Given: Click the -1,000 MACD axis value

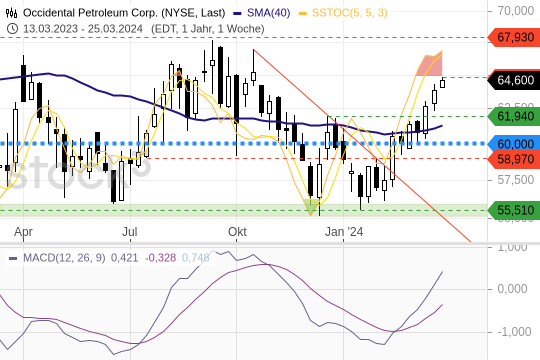Looking at the screenshot, I should point(514,332).
